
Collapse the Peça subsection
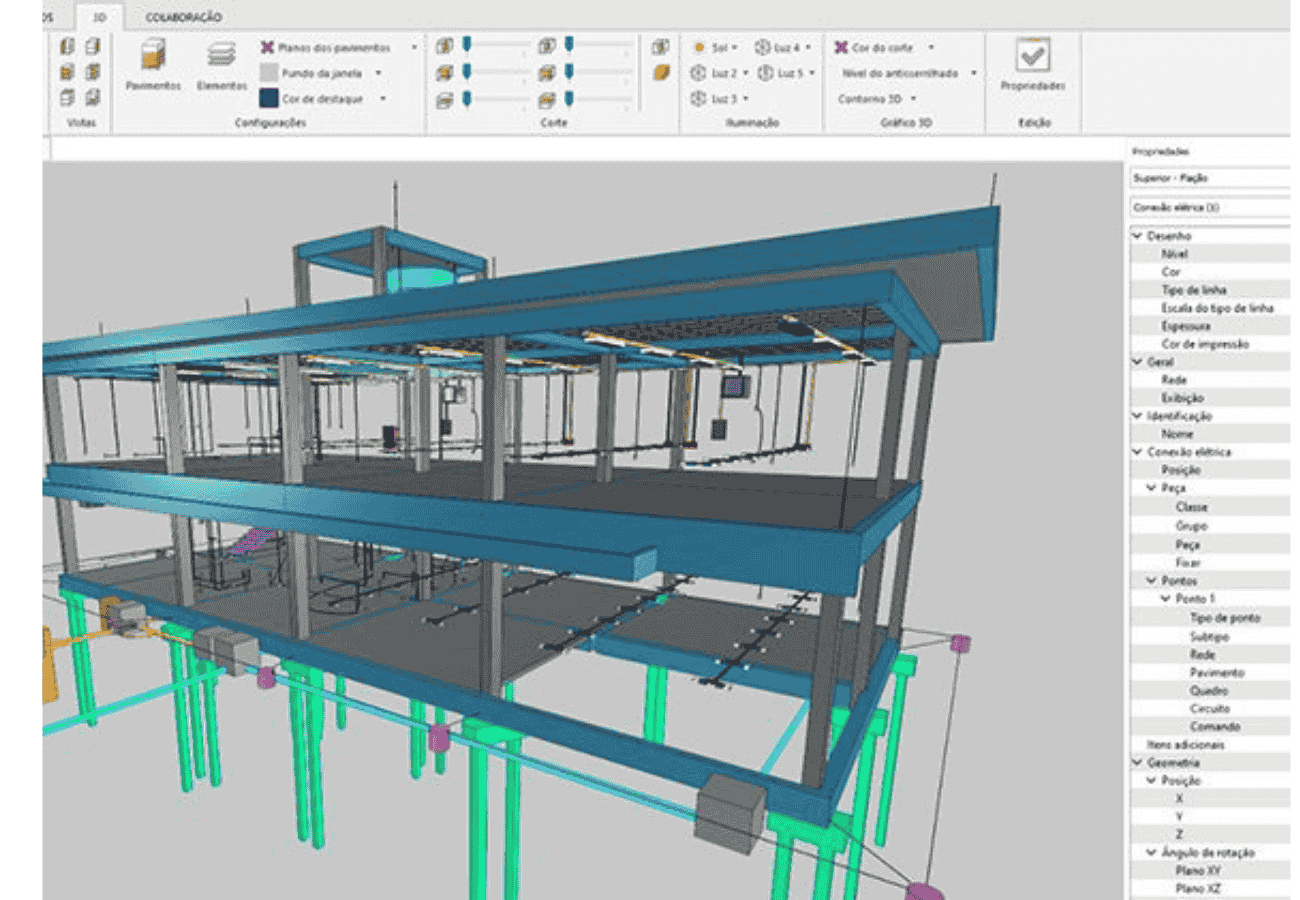tap(1151, 488)
